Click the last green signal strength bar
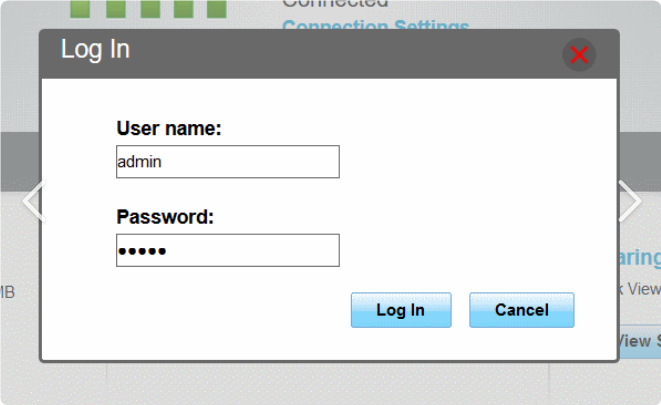 click(217, 9)
